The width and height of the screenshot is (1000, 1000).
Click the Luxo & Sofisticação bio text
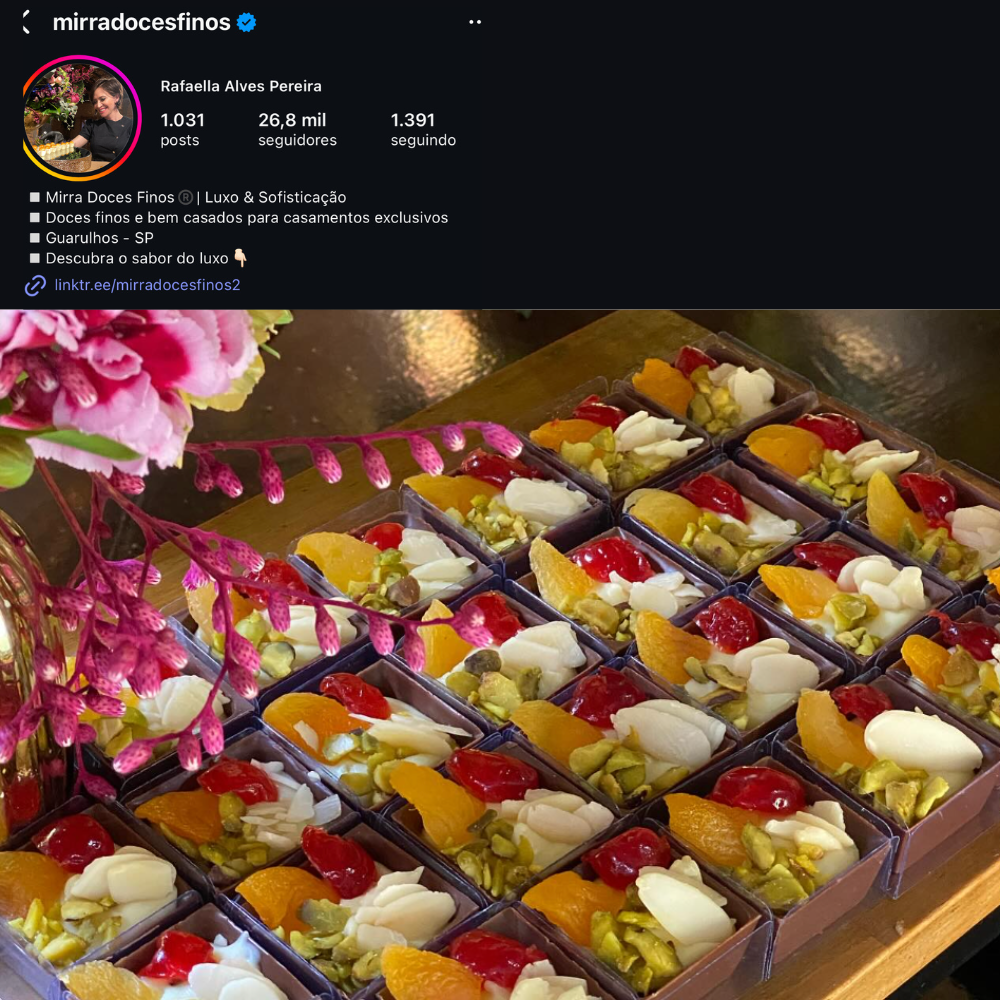[276, 198]
